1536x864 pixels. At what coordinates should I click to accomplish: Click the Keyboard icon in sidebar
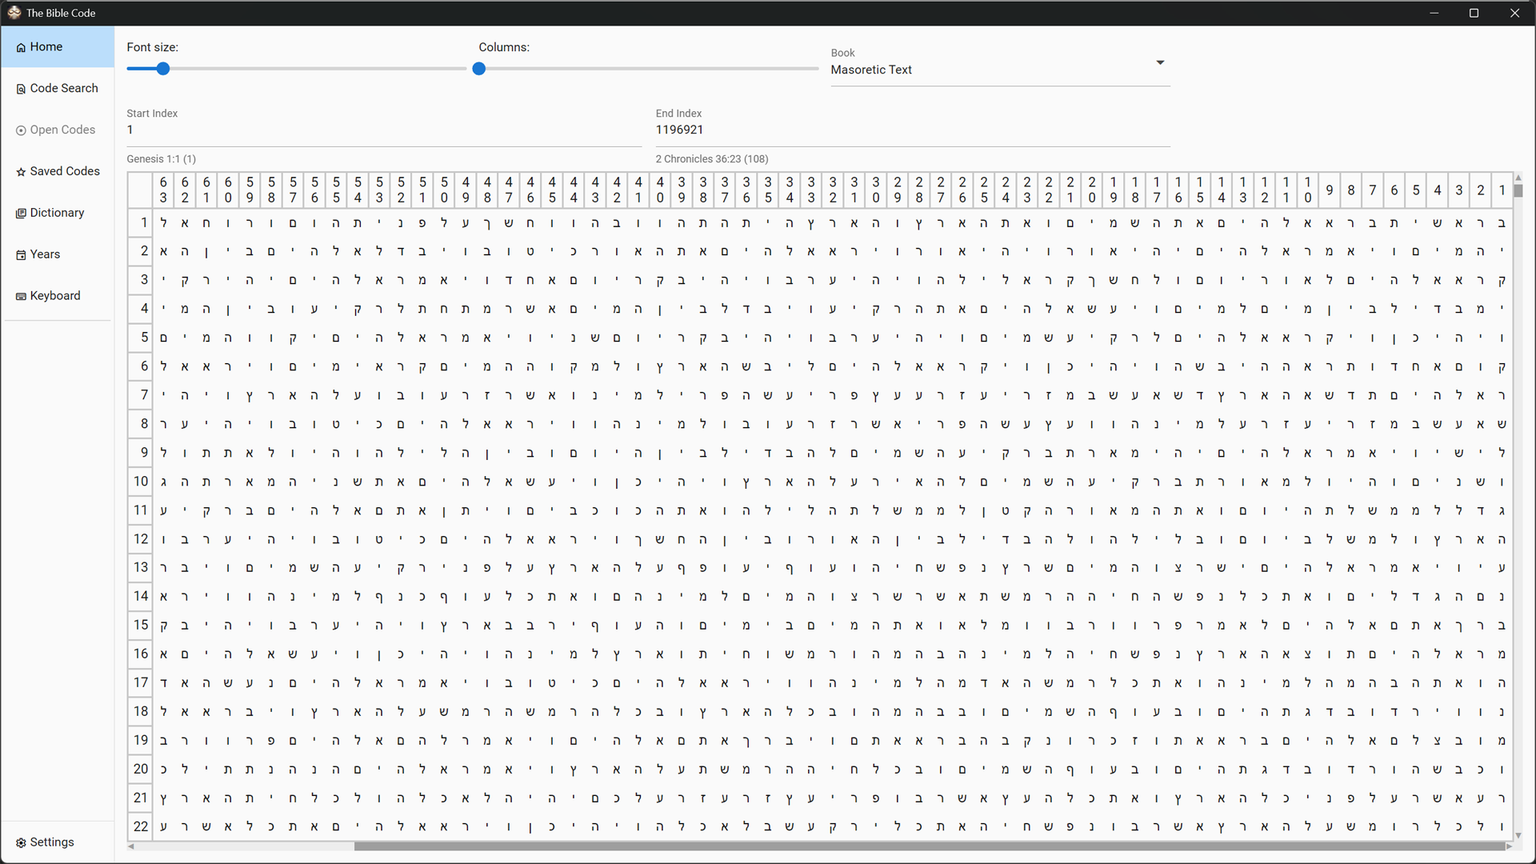coord(21,297)
